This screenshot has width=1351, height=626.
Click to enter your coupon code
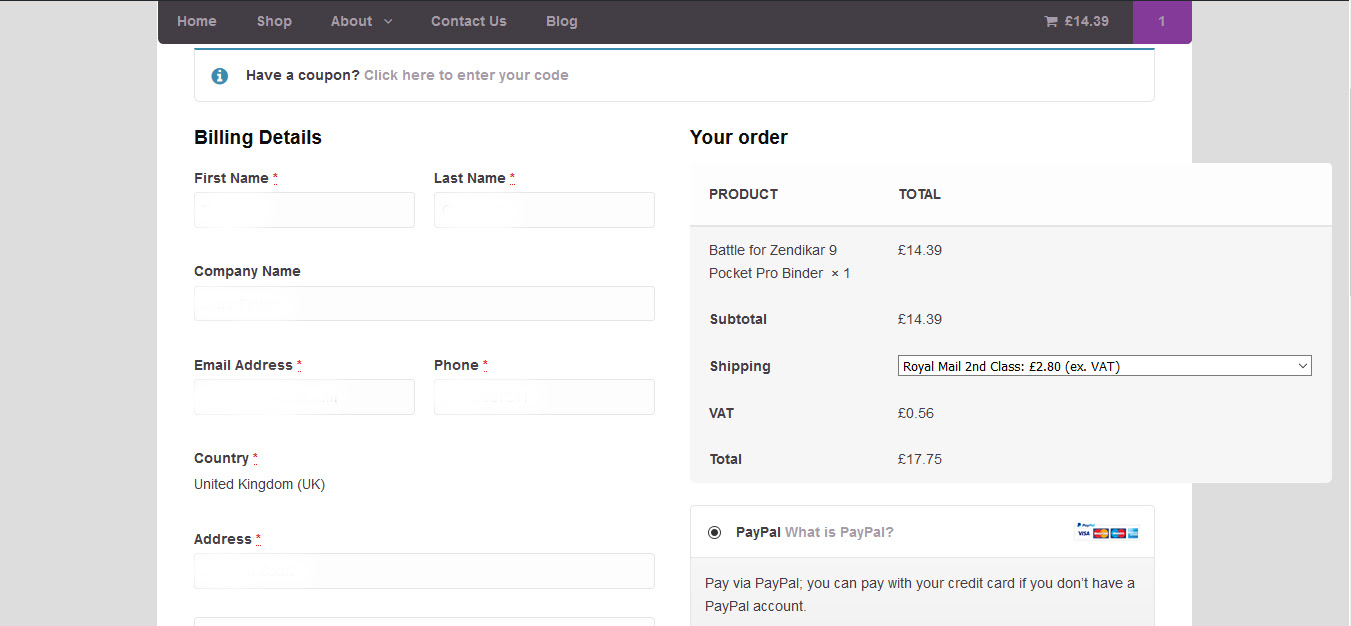click(x=466, y=75)
